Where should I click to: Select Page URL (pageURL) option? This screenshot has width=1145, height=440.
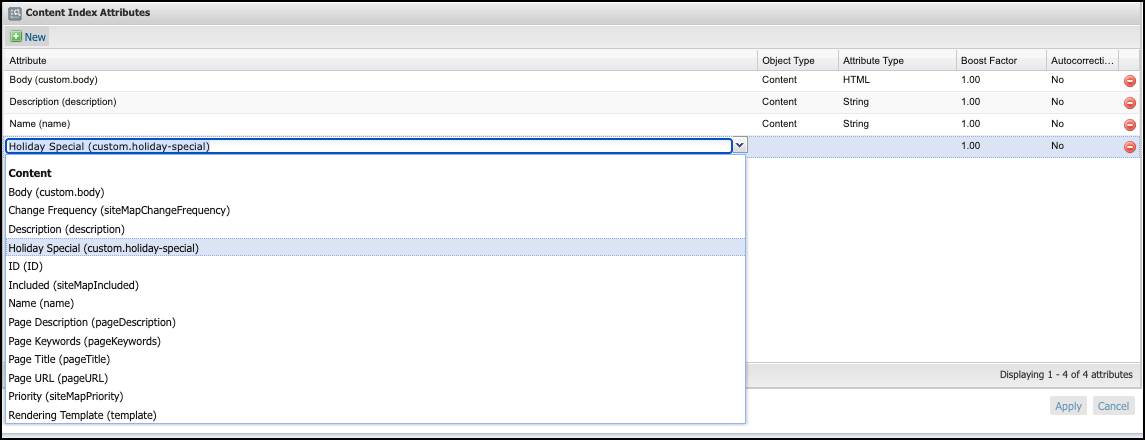tap(375, 378)
